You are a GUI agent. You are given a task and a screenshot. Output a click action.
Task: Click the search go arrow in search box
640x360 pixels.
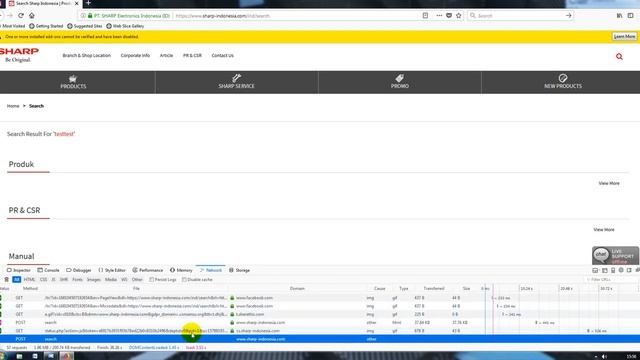point(569,16)
